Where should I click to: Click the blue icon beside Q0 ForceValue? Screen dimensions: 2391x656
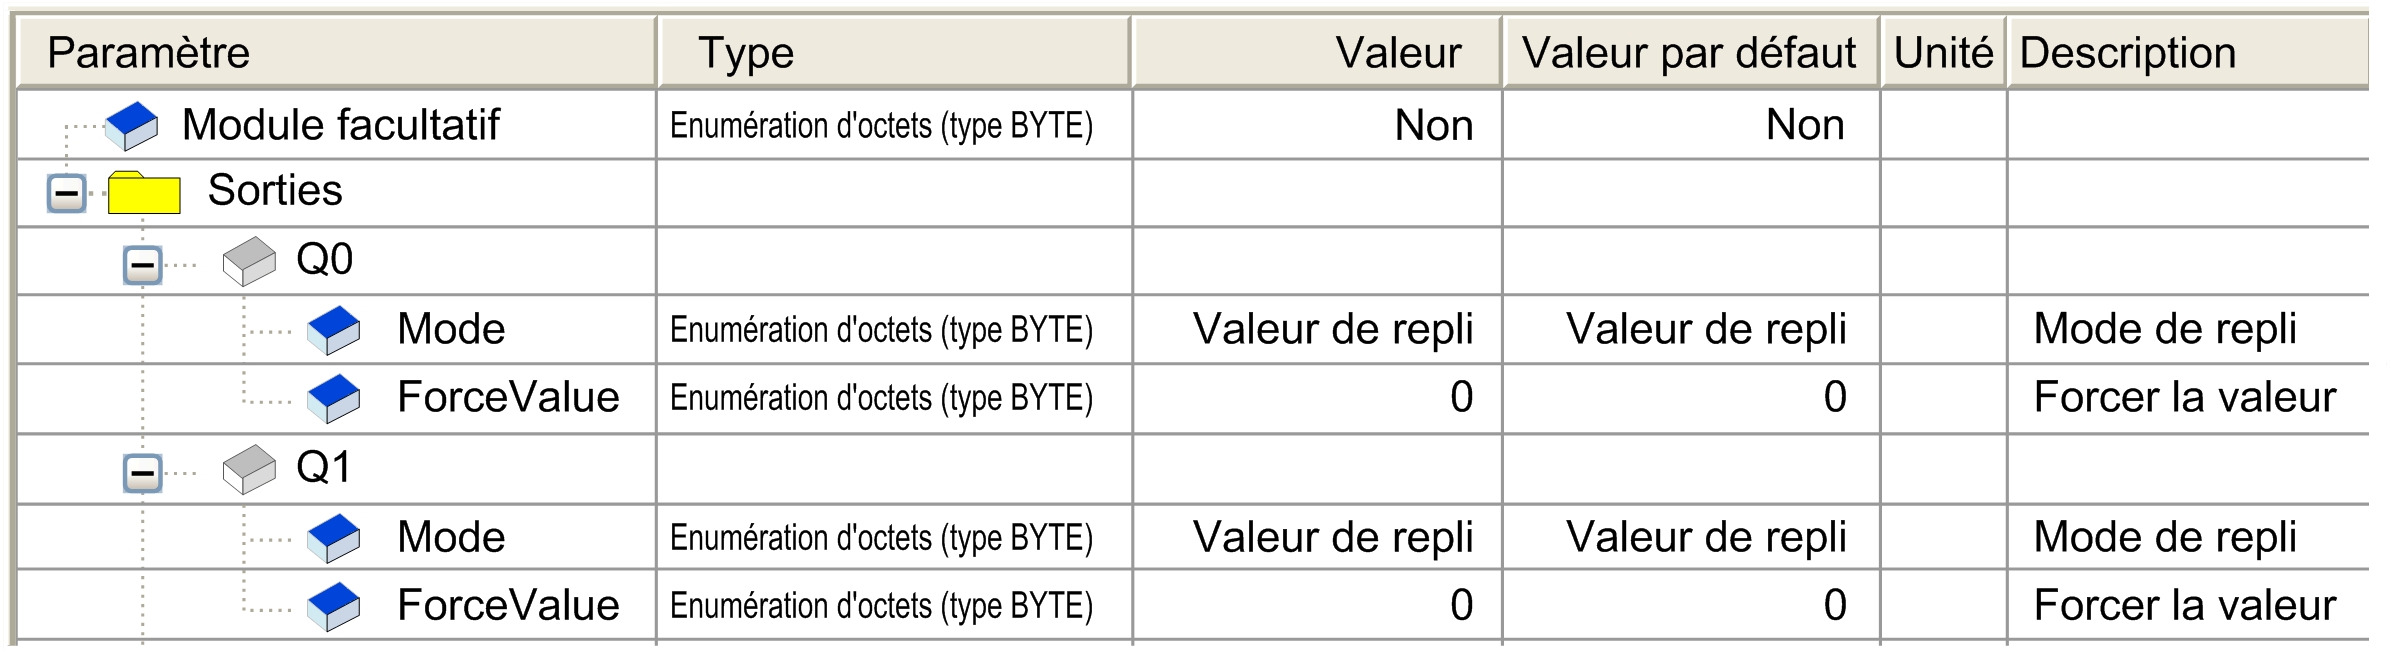point(334,398)
